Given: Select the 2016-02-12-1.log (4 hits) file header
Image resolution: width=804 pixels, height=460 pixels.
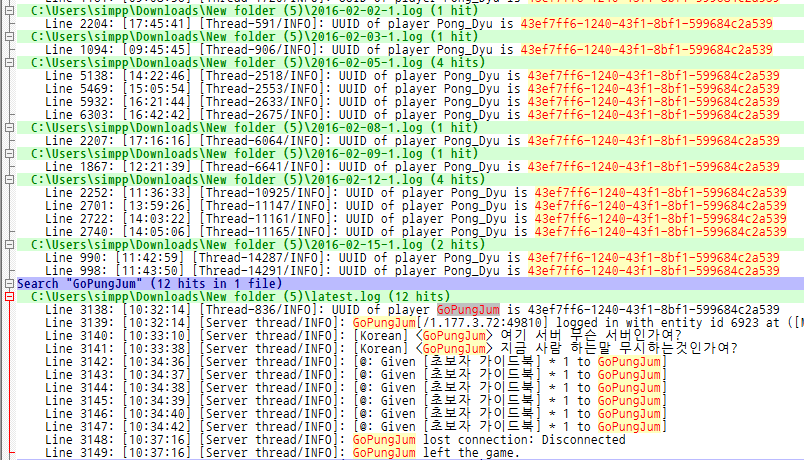Looking at the screenshot, I should [x=410, y=179].
